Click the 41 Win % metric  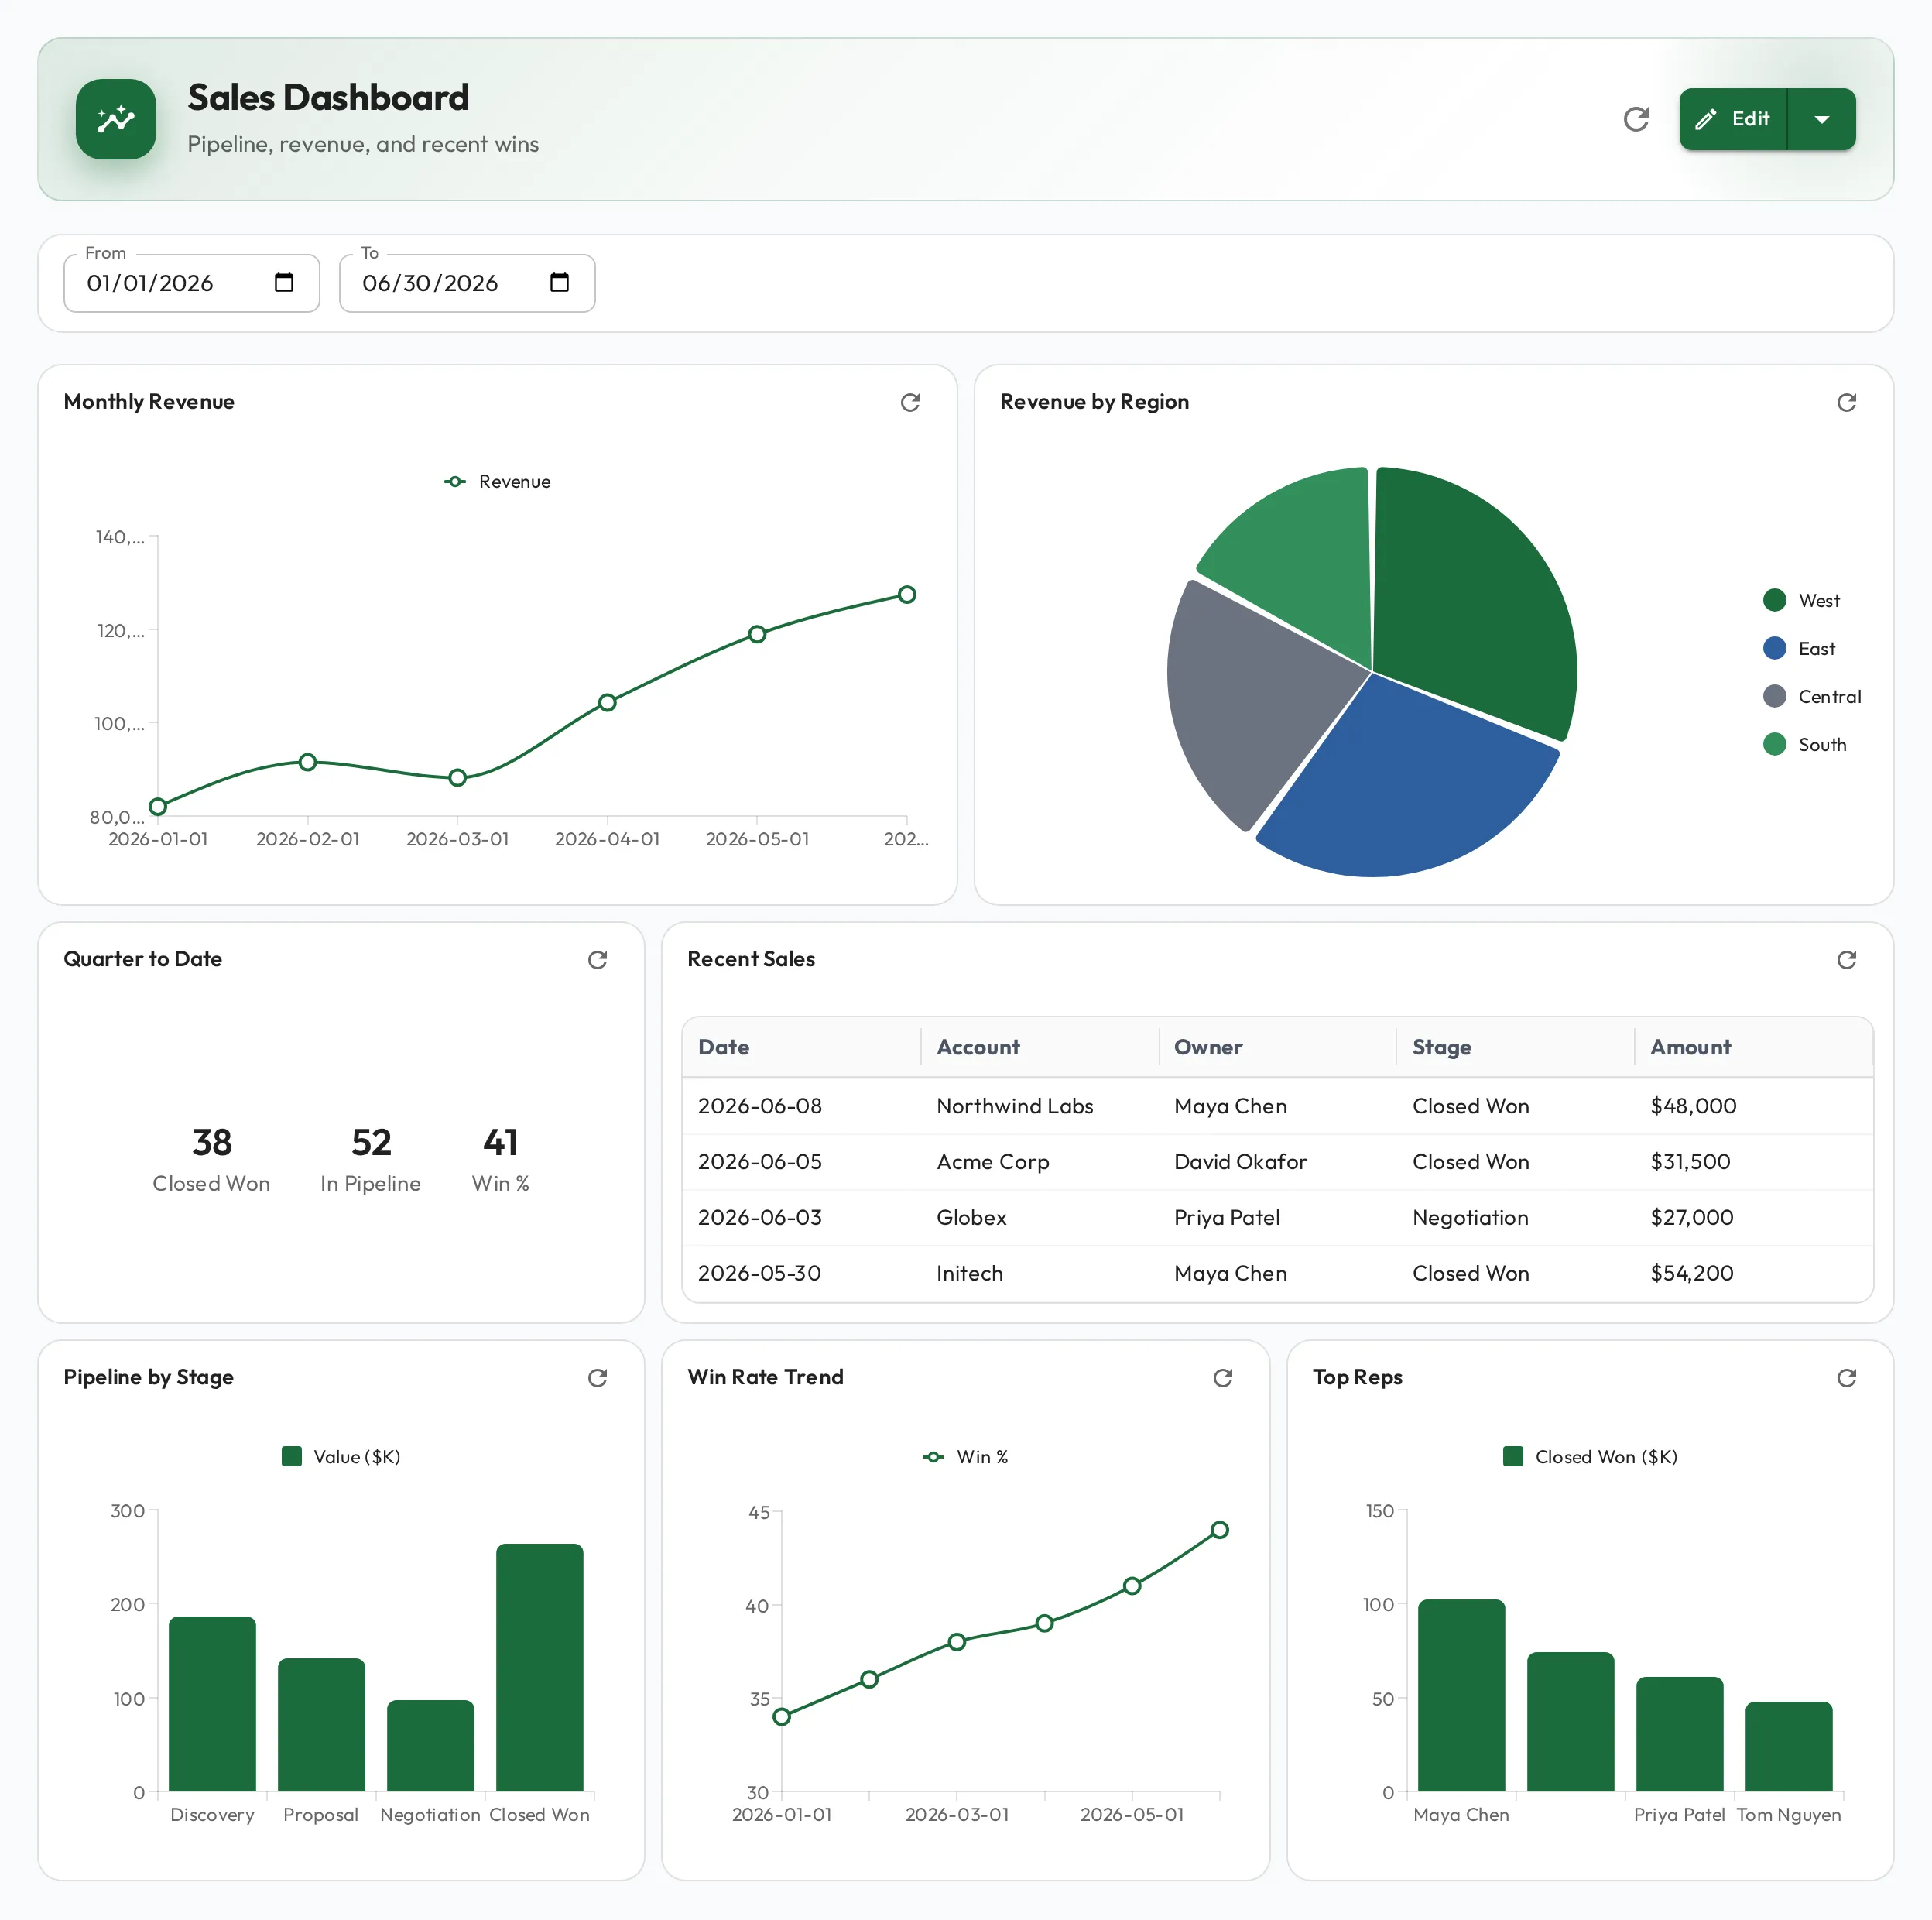[x=501, y=1158]
